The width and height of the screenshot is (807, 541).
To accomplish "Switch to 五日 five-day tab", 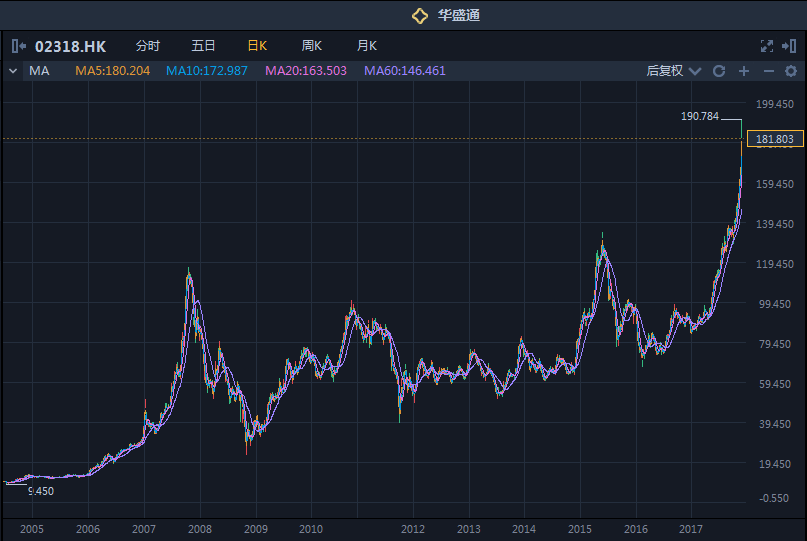I will (x=203, y=46).
